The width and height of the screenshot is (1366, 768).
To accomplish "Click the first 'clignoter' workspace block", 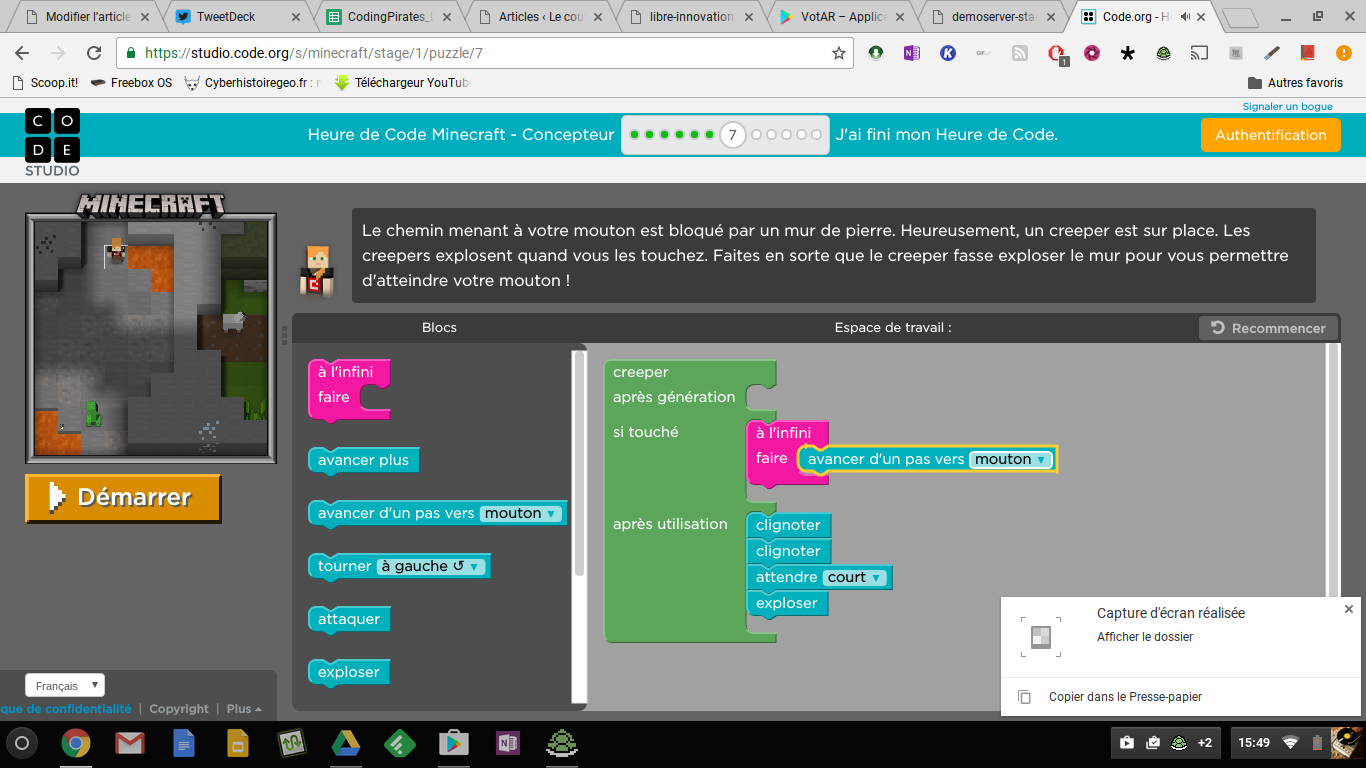I will coord(788,525).
